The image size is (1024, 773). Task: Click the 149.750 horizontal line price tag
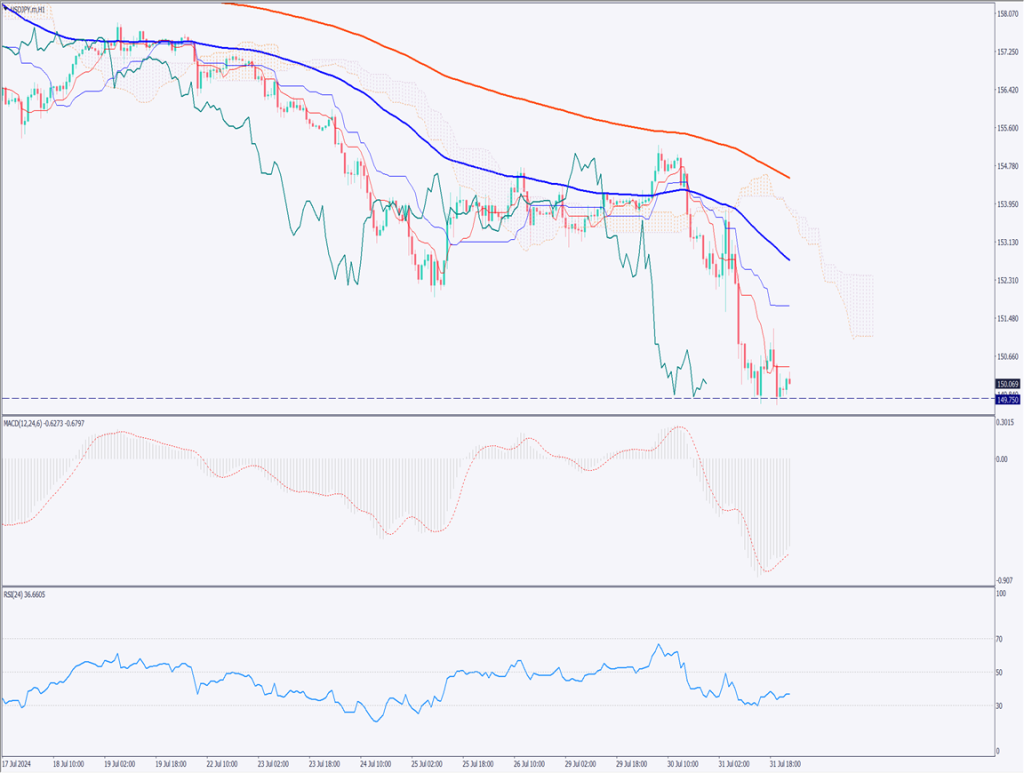(x=1007, y=399)
